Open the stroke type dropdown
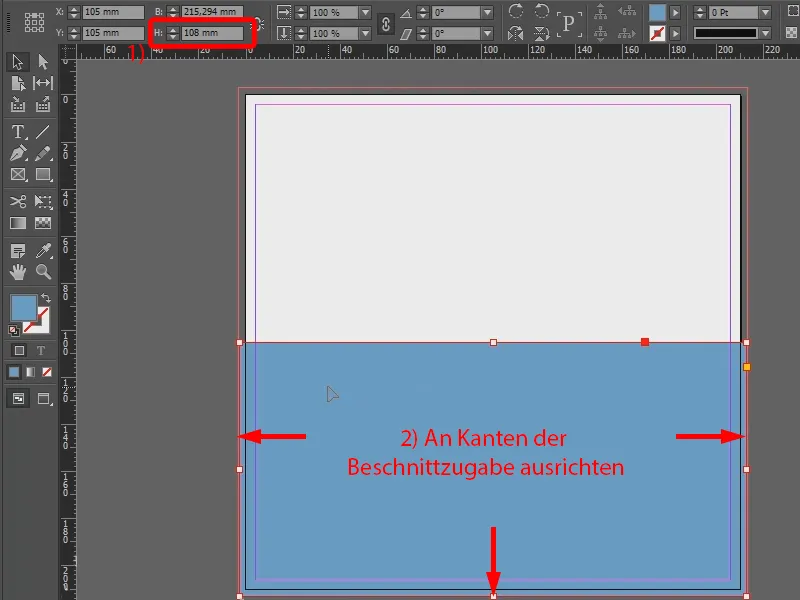Screen dimensions: 800x600 click(x=766, y=31)
